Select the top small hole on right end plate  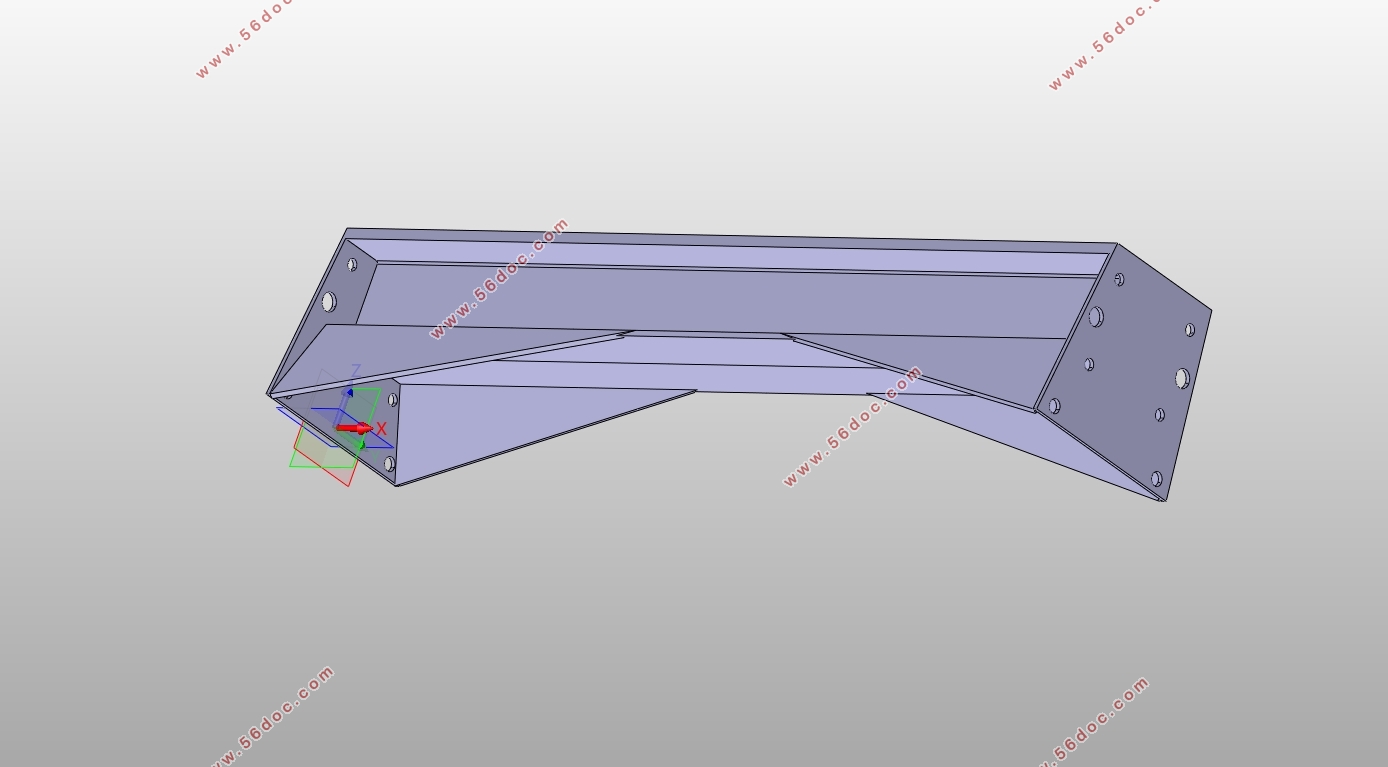[1119, 280]
